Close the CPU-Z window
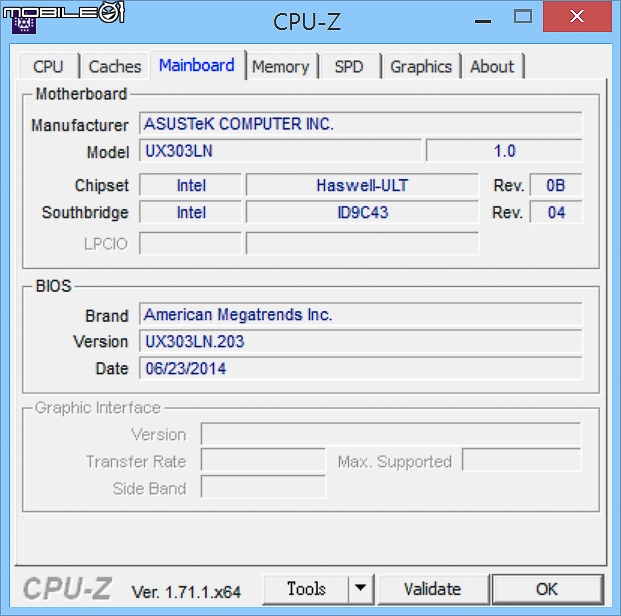 tap(577, 17)
